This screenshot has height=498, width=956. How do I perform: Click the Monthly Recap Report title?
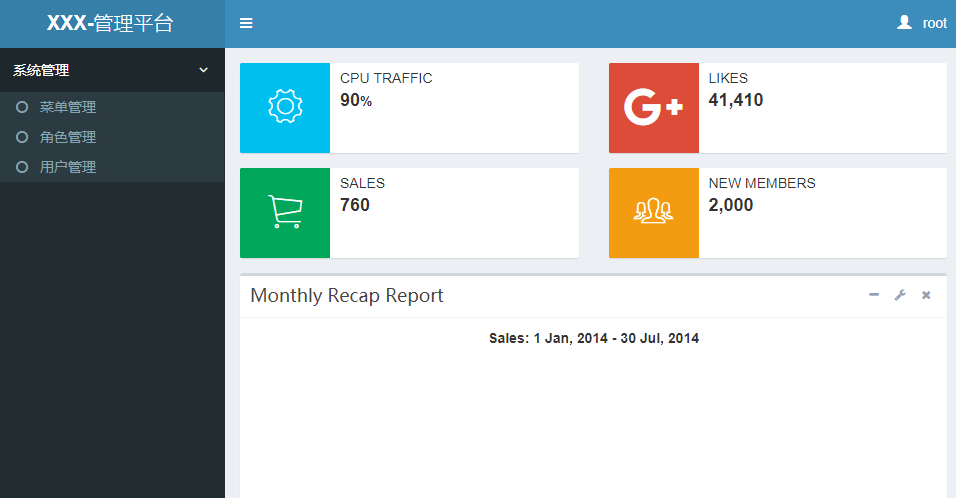(x=346, y=296)
